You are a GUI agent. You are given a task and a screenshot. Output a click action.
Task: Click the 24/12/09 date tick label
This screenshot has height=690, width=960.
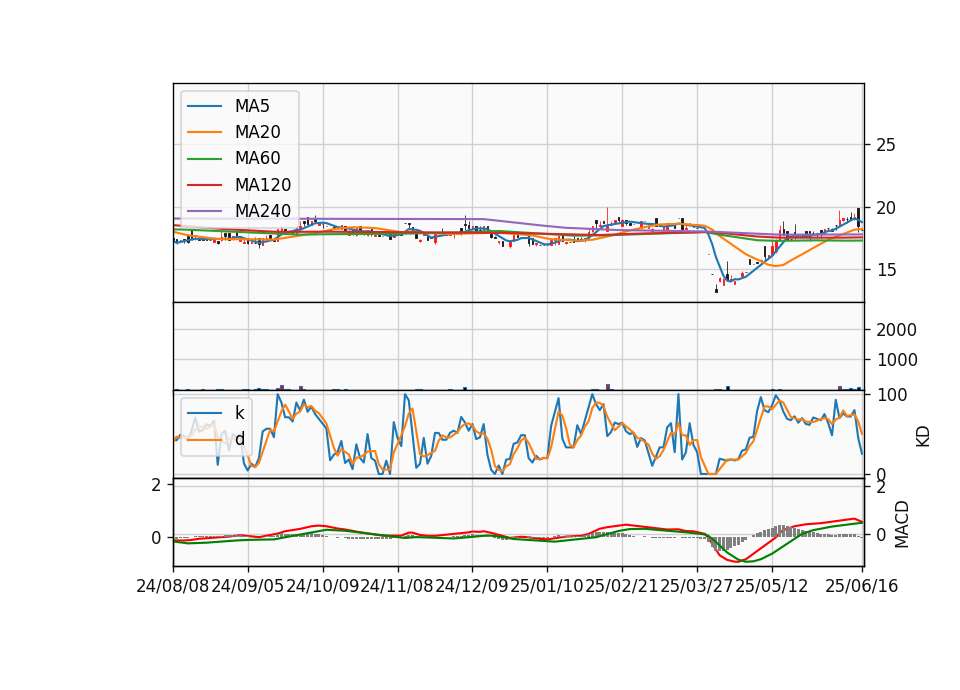(472, 586)
